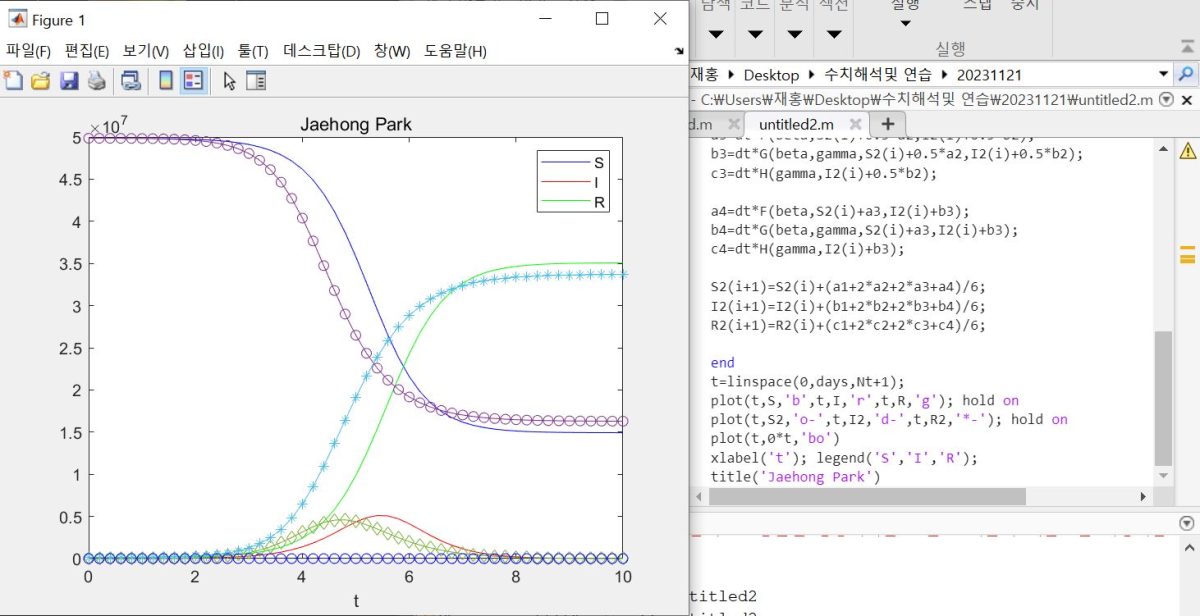Expand the current folder path dropdown
Viewport: 1200px width, 616px height.
click(x=1163, y=74)
